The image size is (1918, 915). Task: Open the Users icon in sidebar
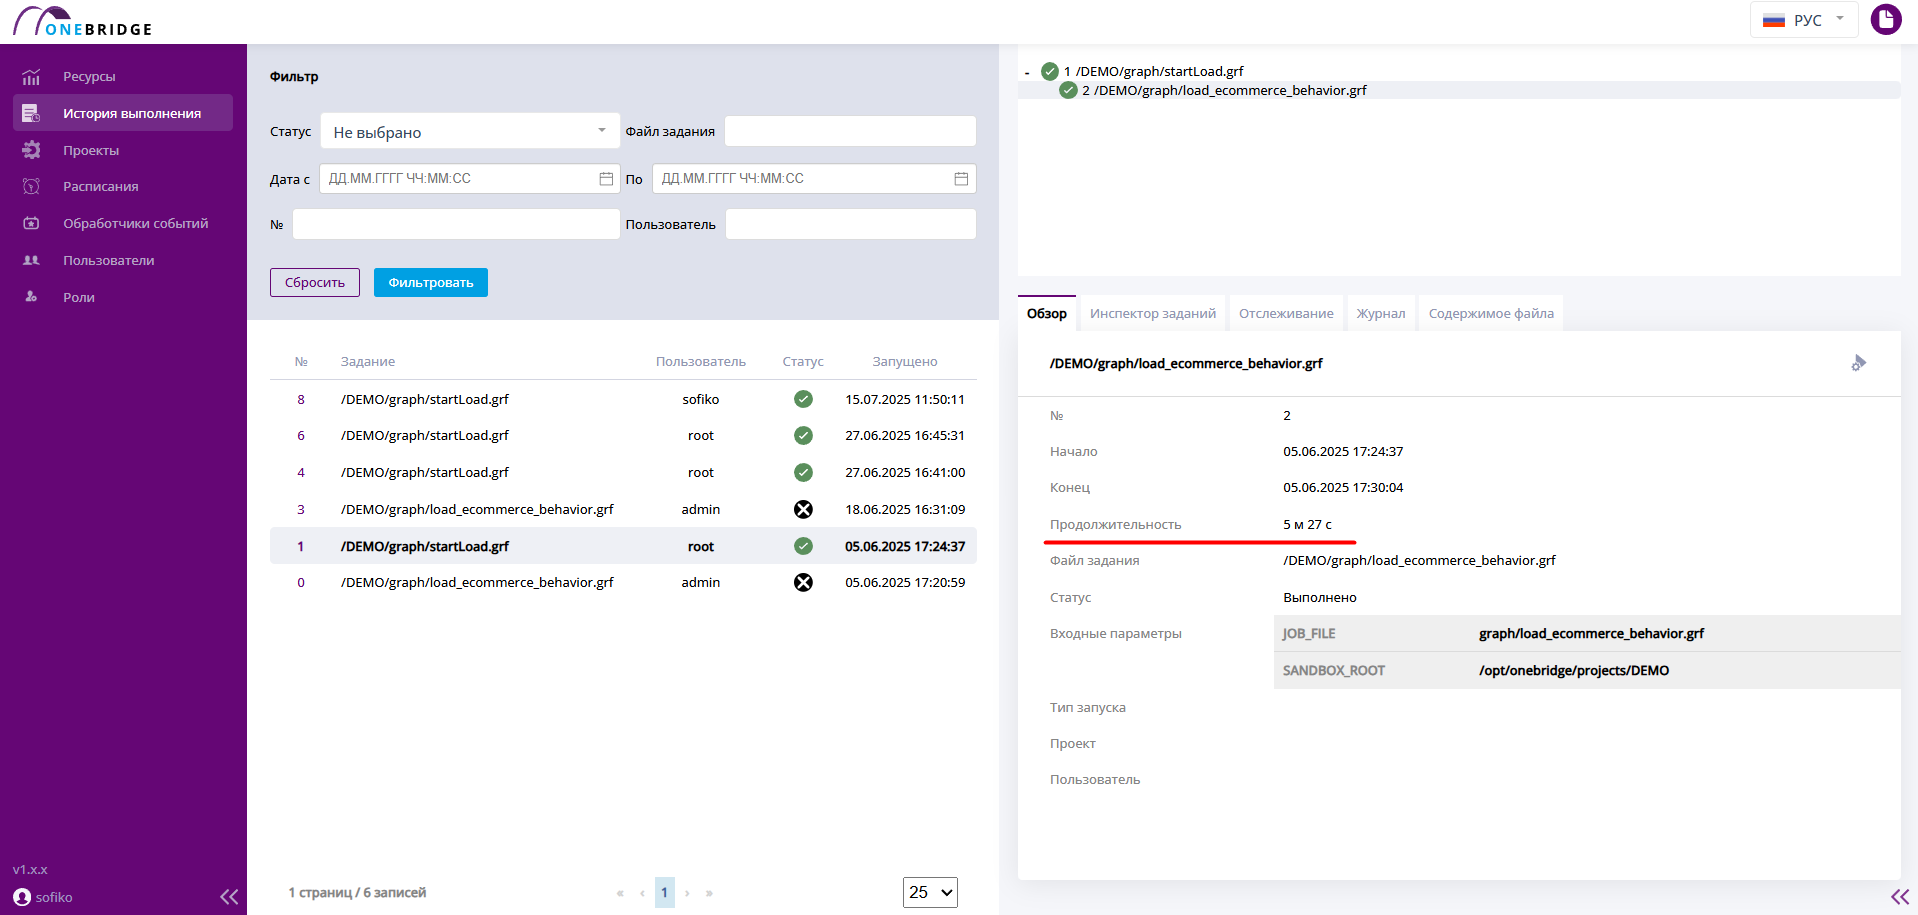click(x=31, y=260)
